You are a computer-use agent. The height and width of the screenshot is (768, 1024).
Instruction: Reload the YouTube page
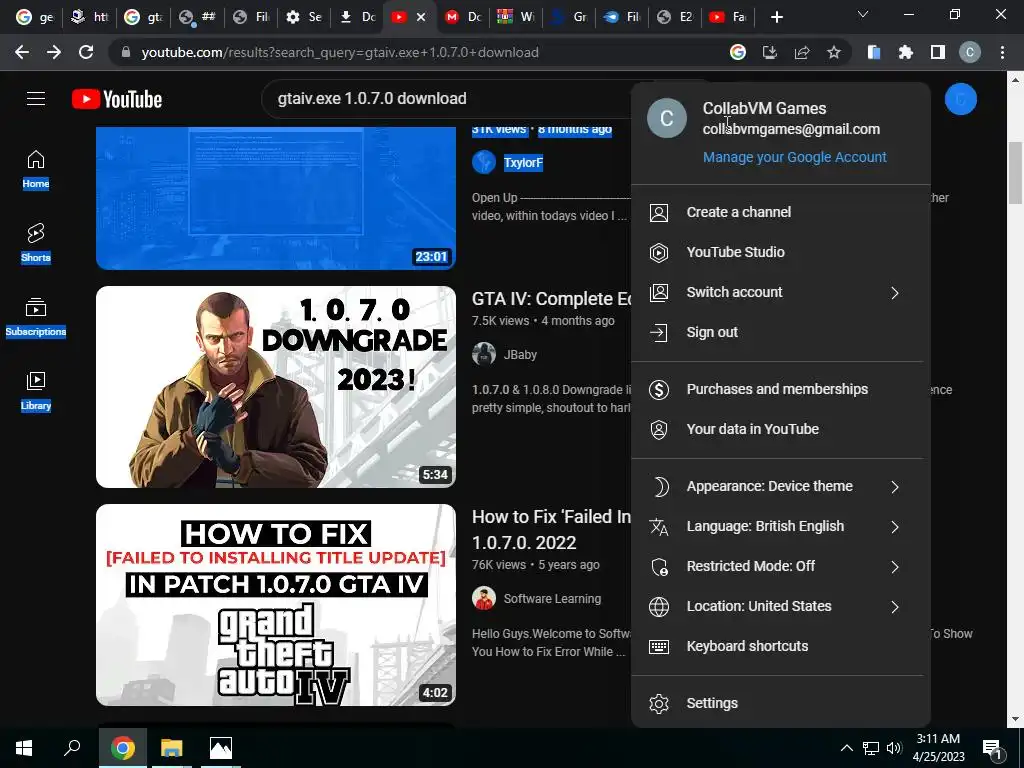click(x=86, y=52)
